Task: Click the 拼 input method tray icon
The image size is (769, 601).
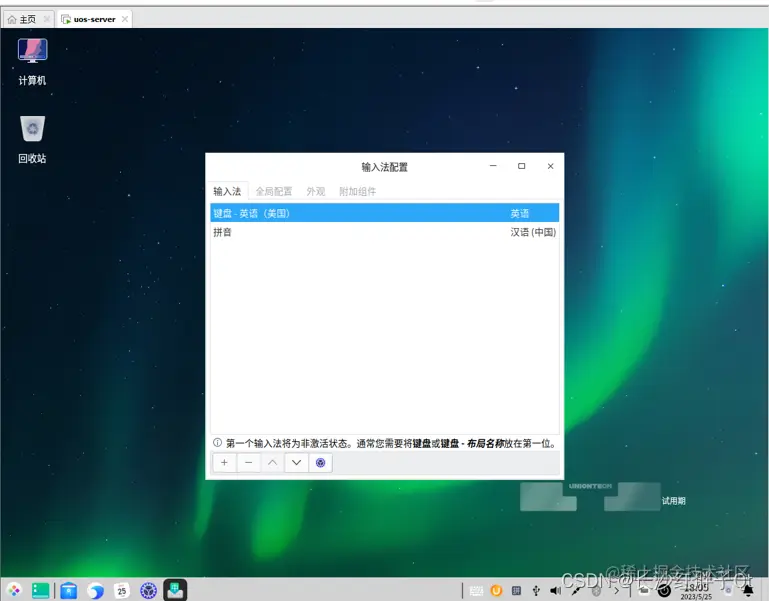Action: 516,591
